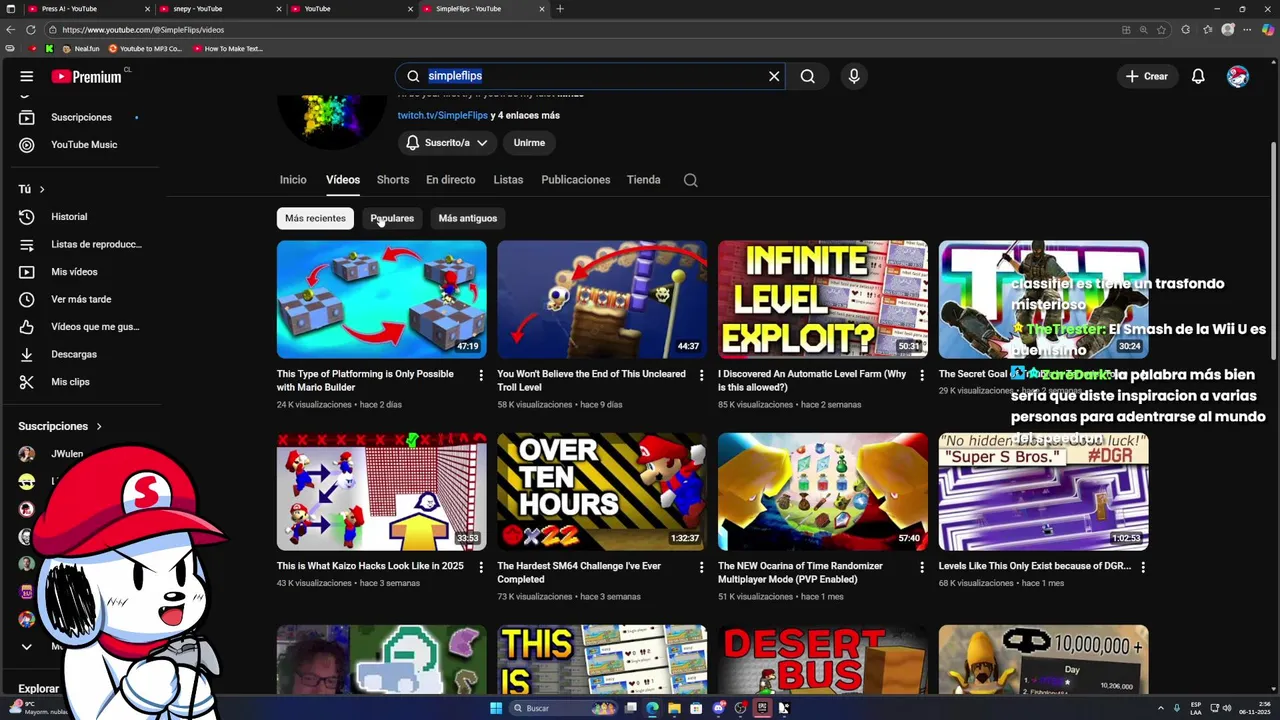Open a new browser tab with plus
The width and height of the screenshot is (1280, 720).
click(560, 9)
